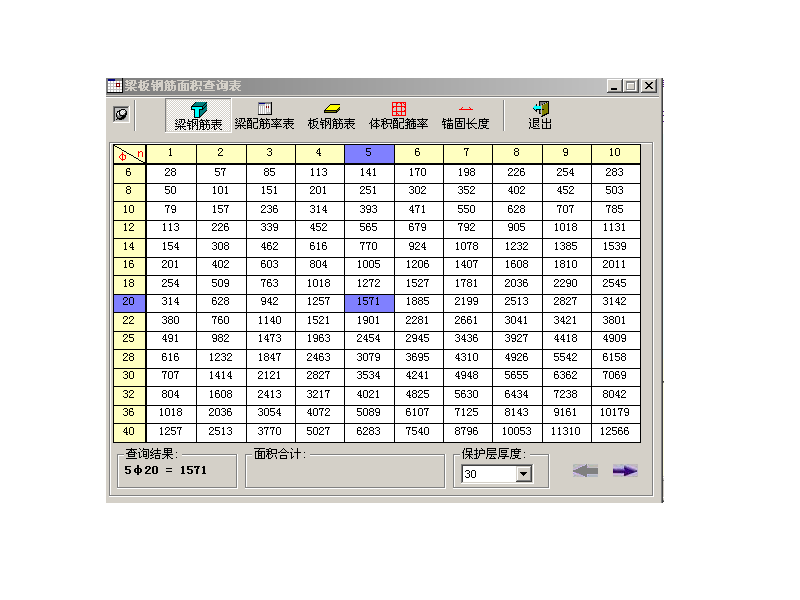Image resolution: width=800 pixels, height=600 pixels.
Task: Click the cell with value 4021
Action: (369, 394)
